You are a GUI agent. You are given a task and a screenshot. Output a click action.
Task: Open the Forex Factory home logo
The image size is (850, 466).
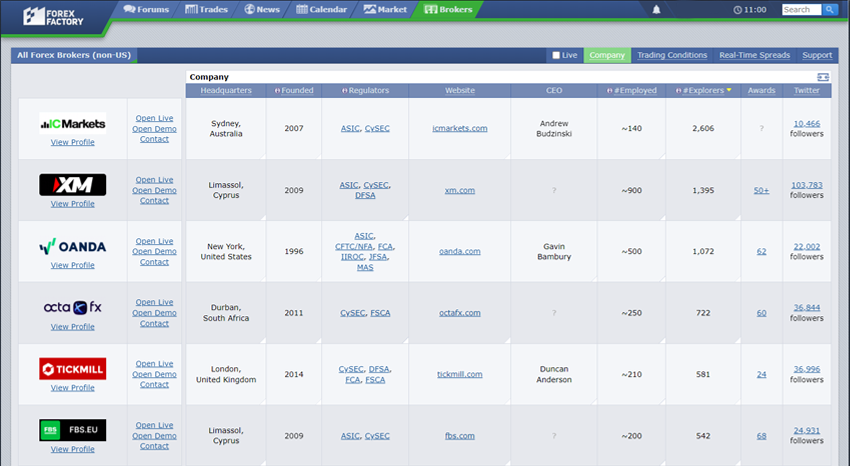53,16
